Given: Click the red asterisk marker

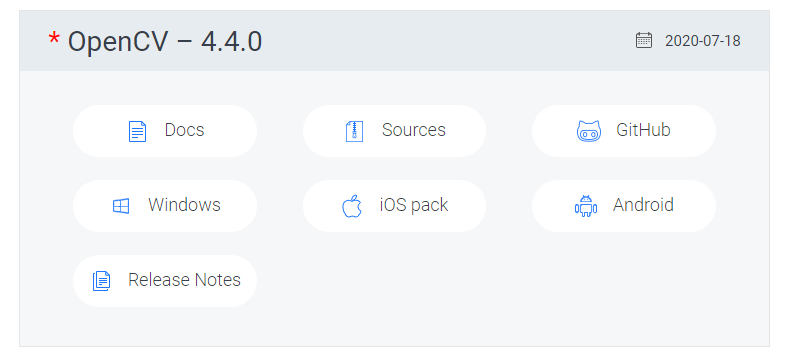Looking at the screenshot, I should 53,38.
